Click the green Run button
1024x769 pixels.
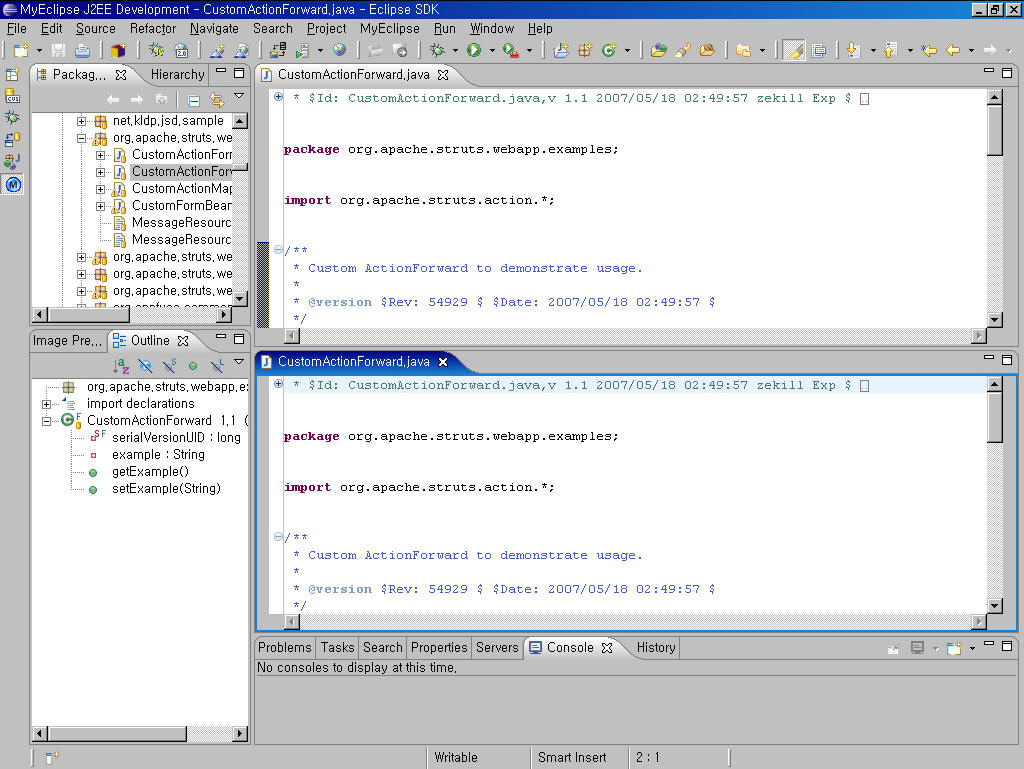(x=474, y=50)
